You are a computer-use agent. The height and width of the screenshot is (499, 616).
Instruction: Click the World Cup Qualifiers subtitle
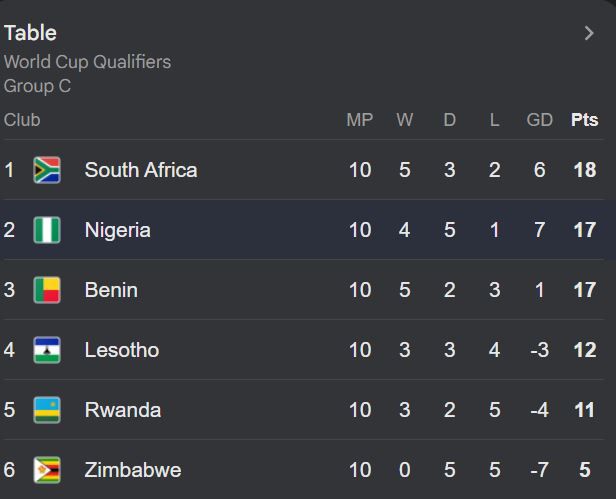(87, 62)
